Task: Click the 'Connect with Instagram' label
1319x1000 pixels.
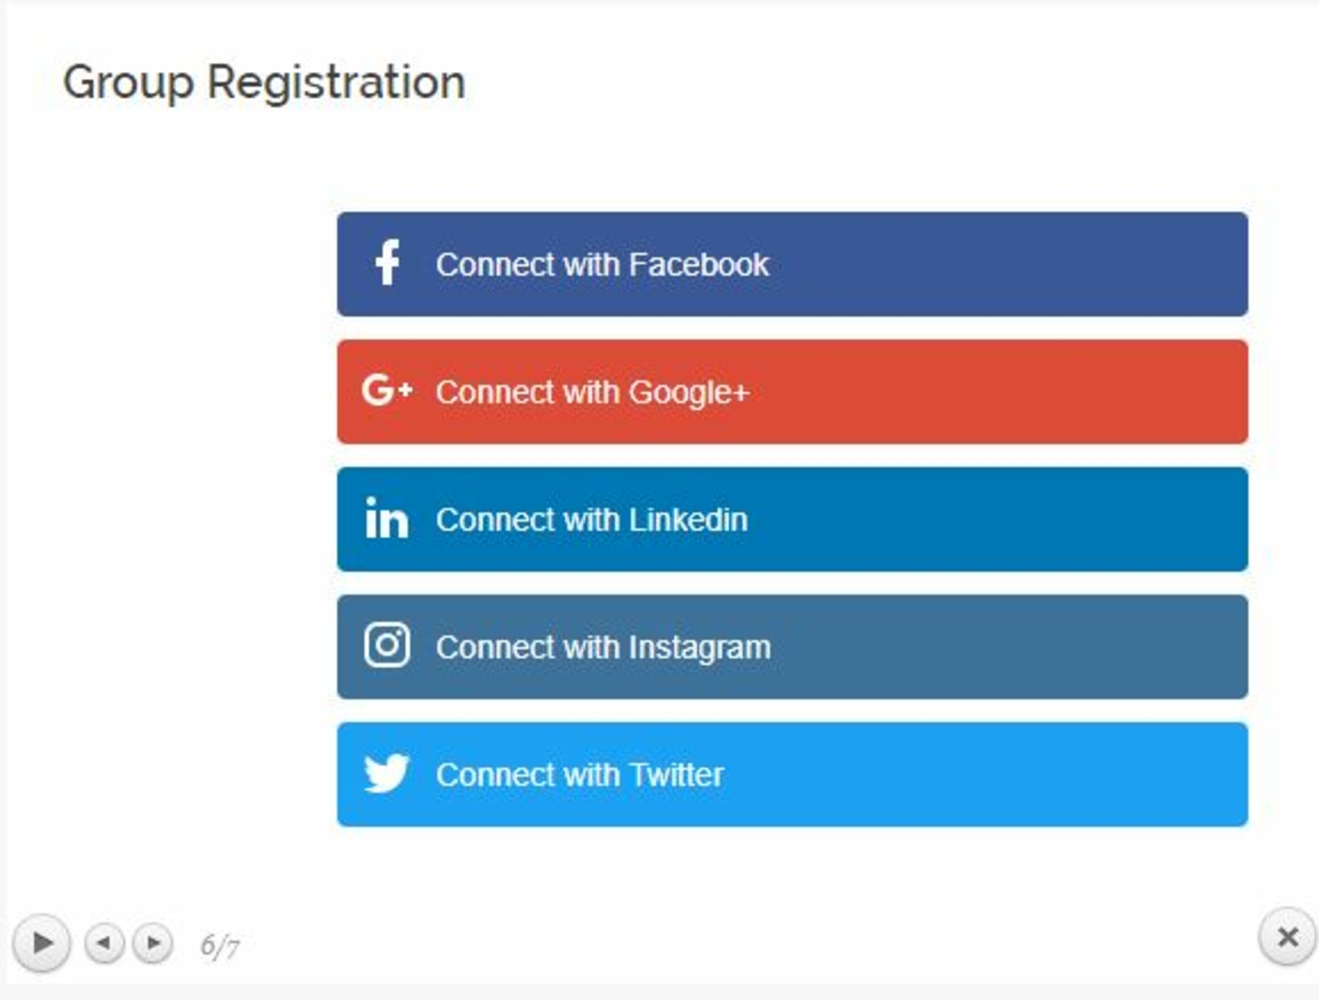Action: click(x=603, y=647)
